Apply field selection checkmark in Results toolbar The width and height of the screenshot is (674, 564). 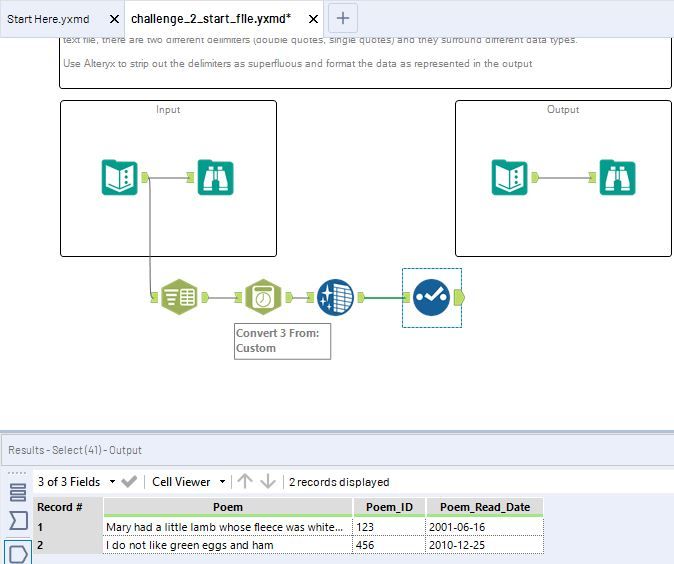(x=129, y=481)
